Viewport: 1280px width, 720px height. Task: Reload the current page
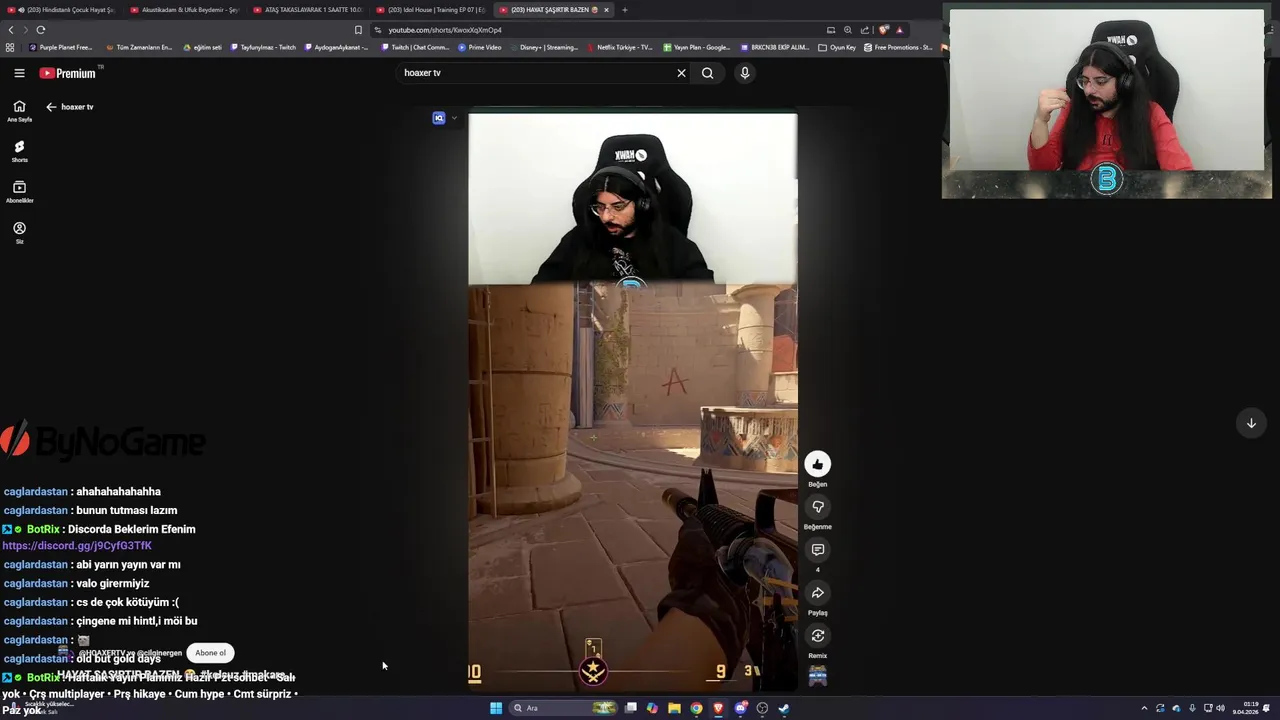point(40,30)
